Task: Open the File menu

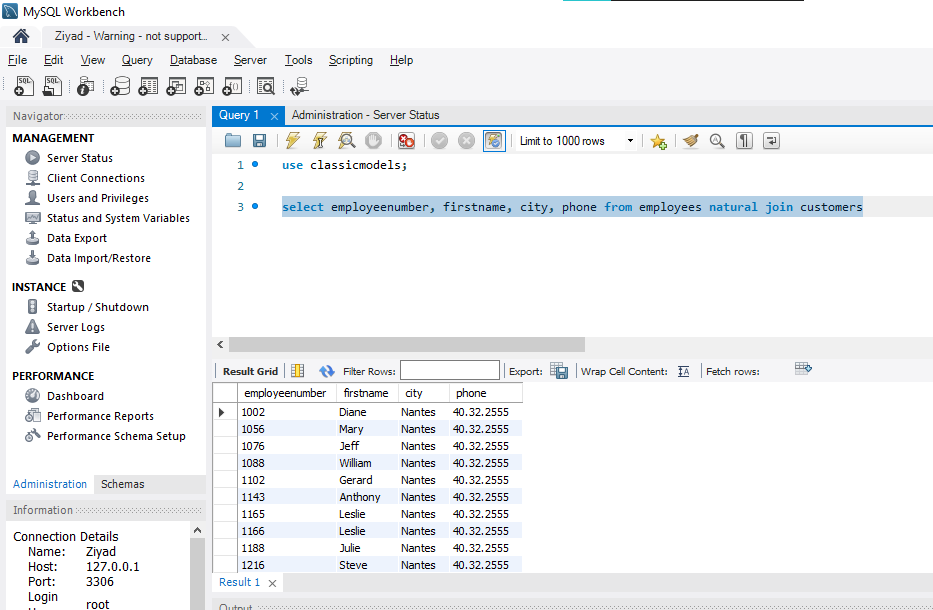Action: pyautogui.click(x=17, y=60)
